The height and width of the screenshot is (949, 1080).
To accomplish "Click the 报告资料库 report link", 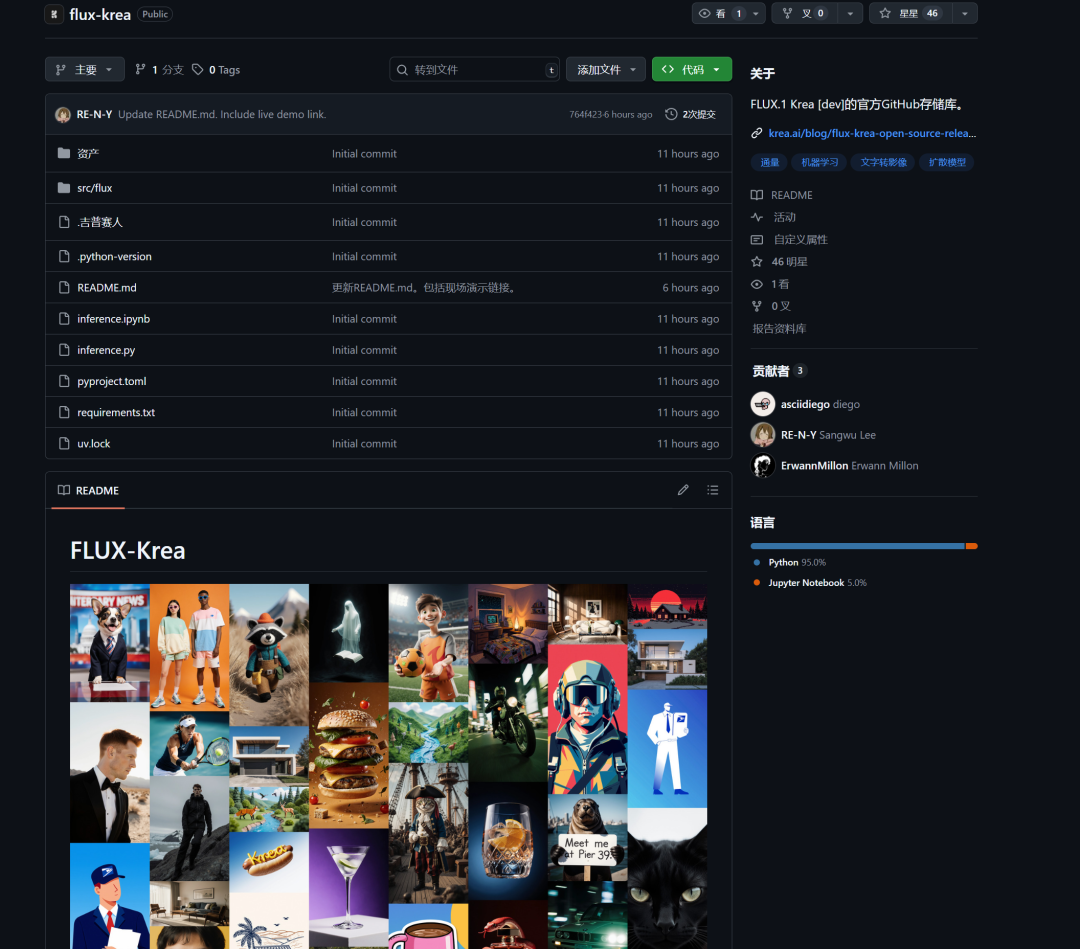I will pyautogui.click(x=779, y=328).
